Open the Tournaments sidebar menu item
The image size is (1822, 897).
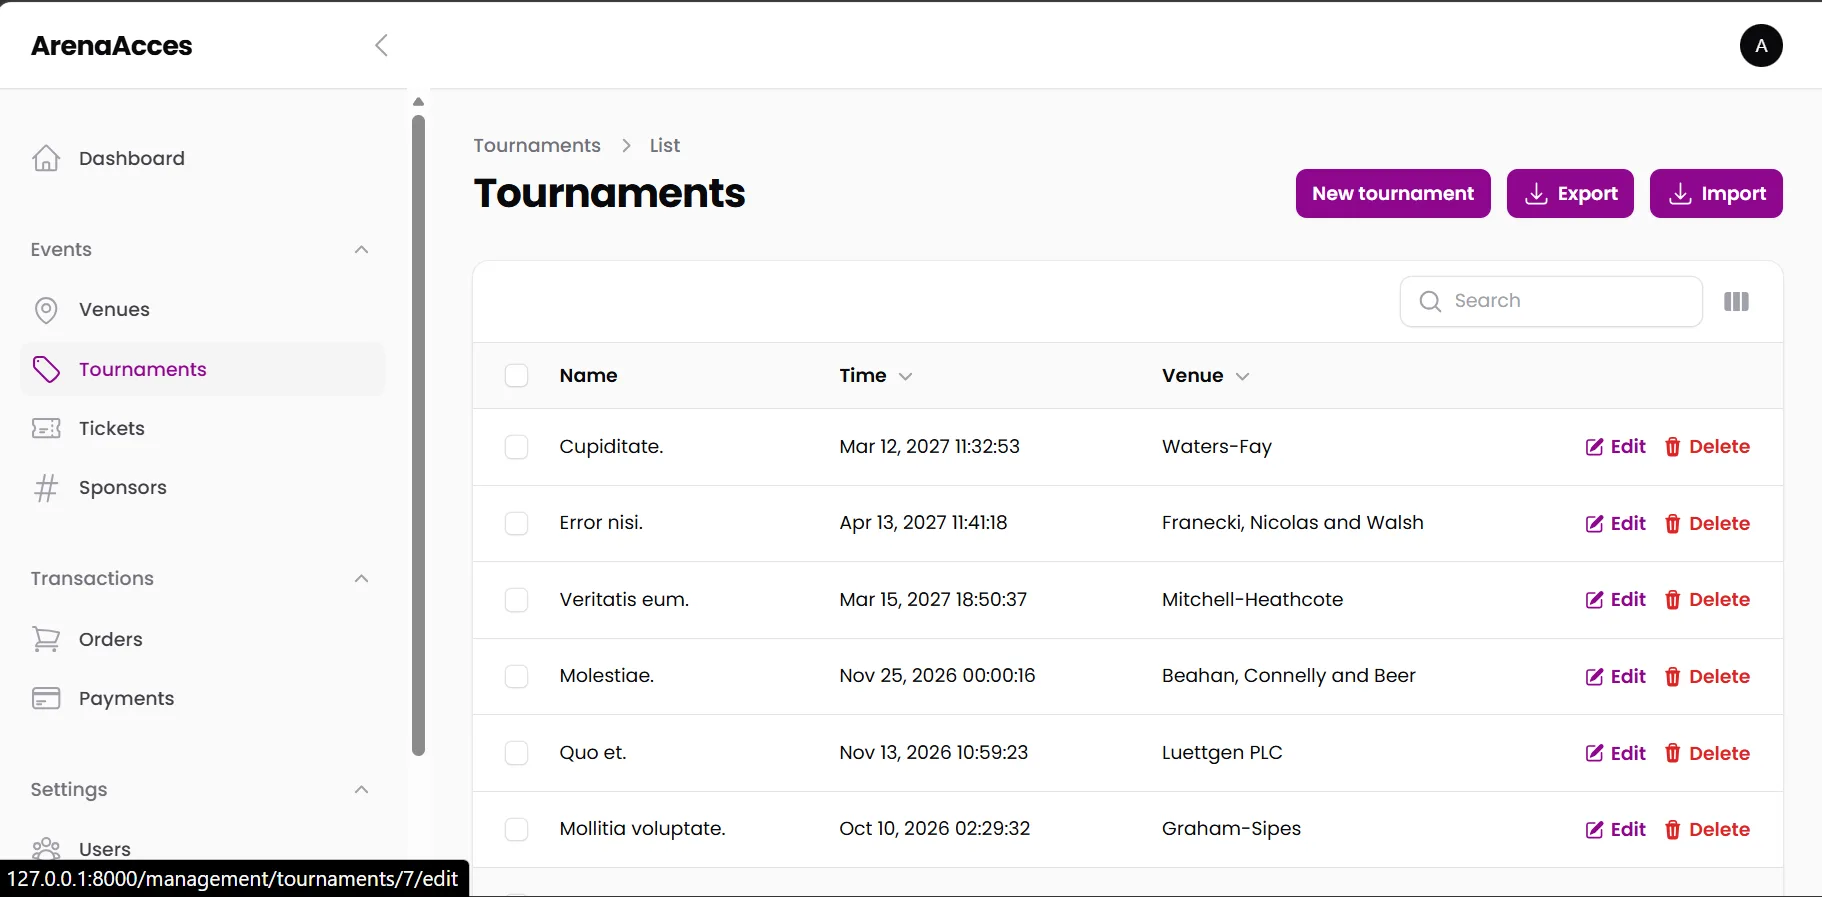[203, 369]
